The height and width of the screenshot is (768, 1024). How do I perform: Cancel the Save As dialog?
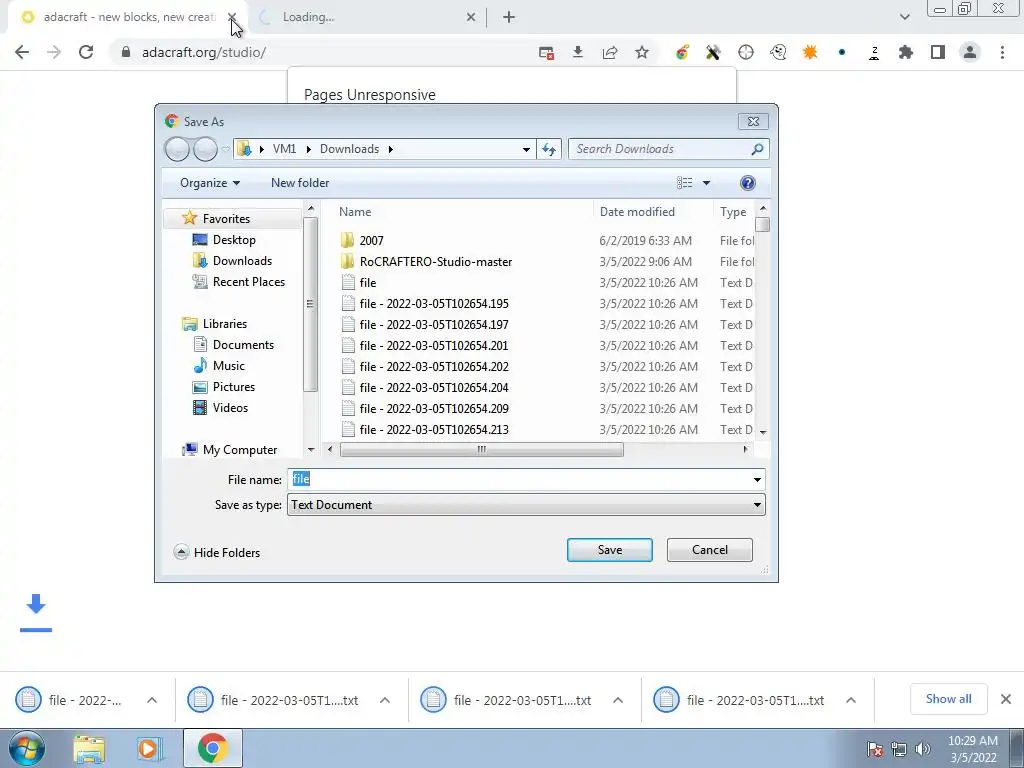(x=709, y=550)
